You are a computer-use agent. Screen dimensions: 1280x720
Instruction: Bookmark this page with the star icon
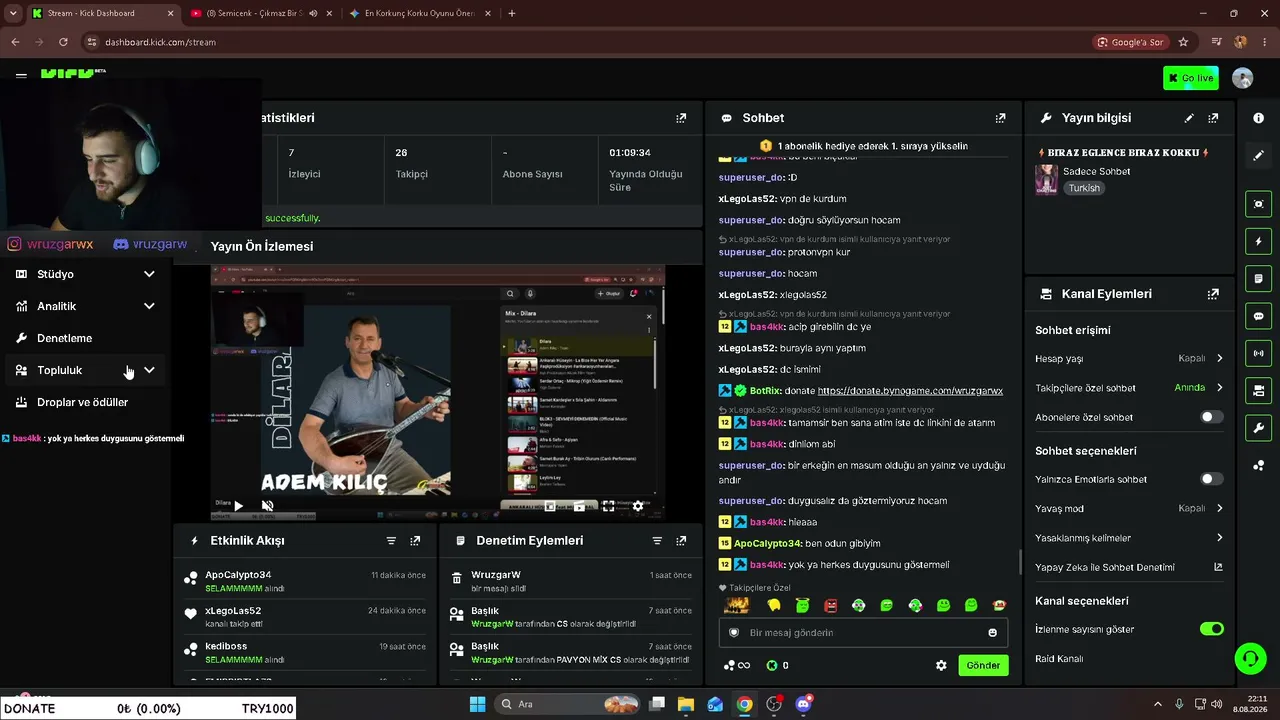click(1183, 42)
